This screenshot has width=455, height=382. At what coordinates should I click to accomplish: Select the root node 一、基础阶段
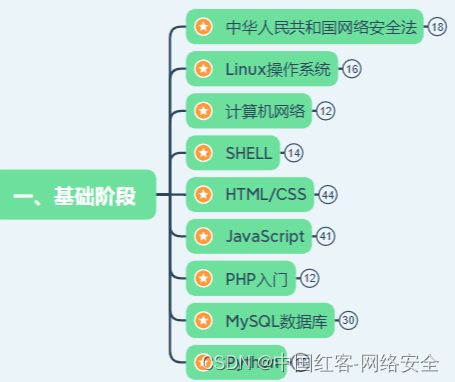click(x=77, y=195)
